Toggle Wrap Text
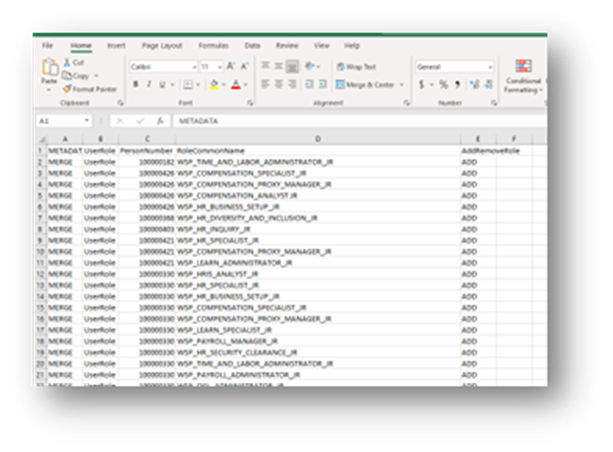 click(356, 67)
